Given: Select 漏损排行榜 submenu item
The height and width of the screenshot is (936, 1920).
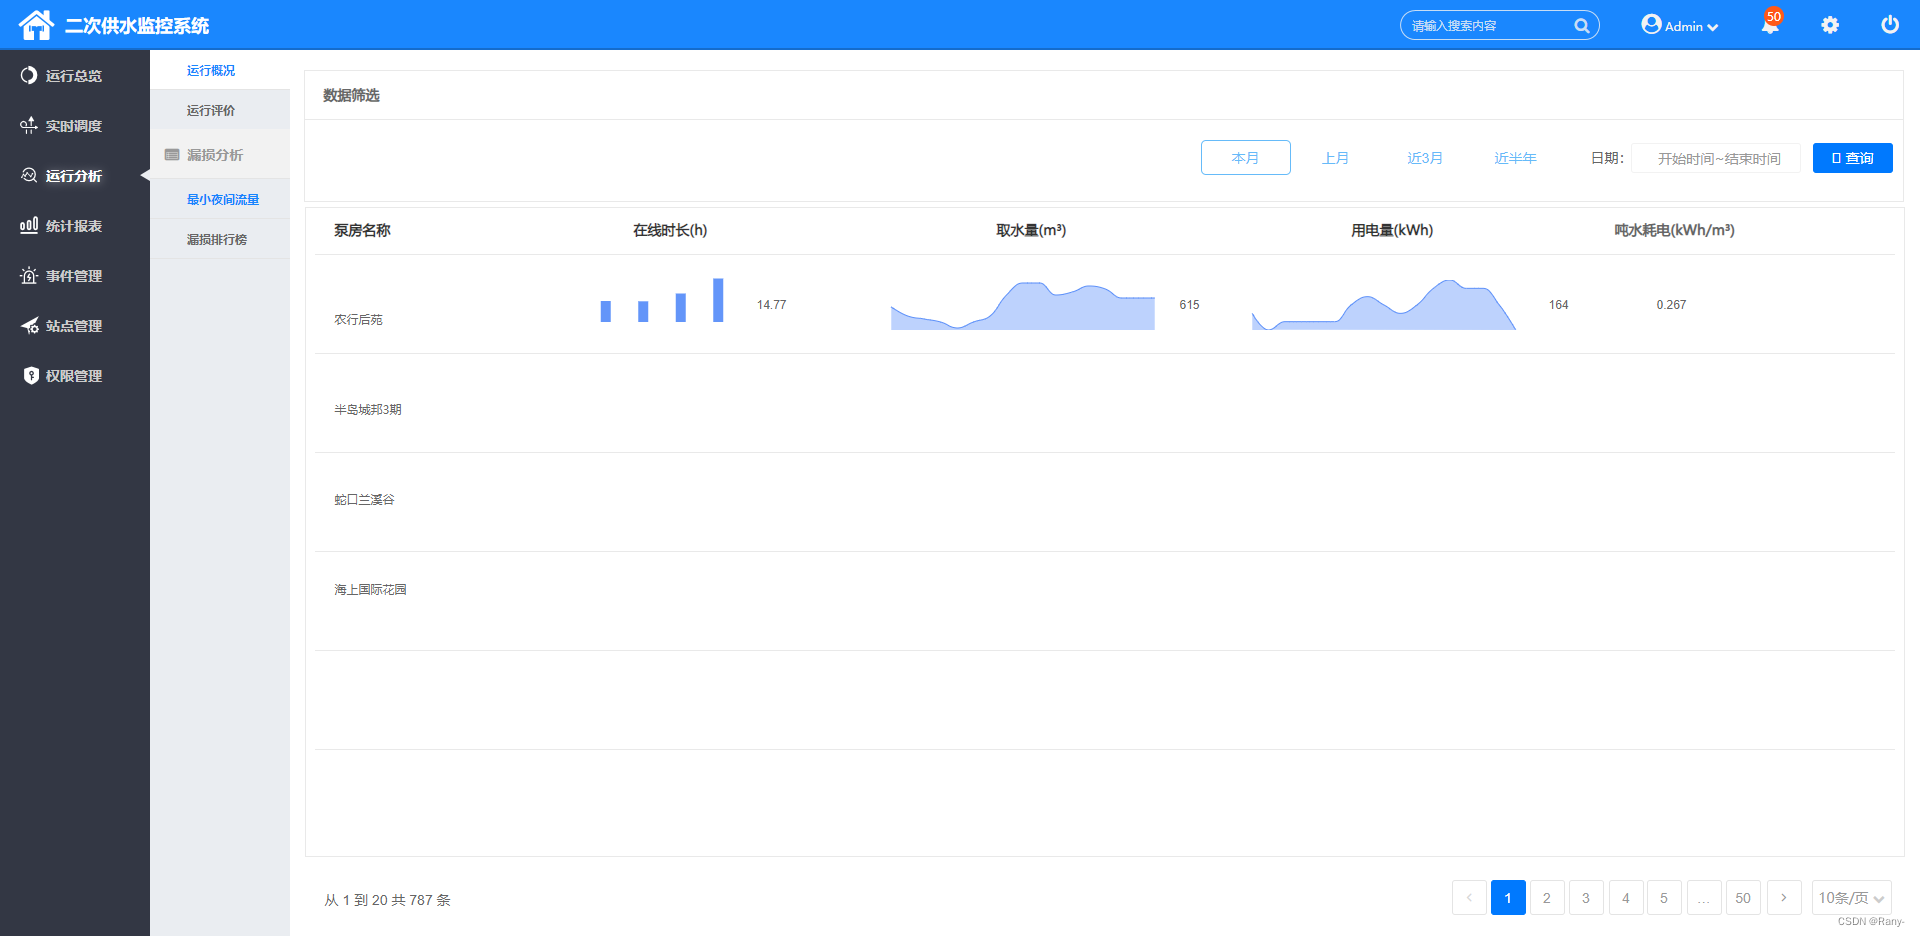Looking at the screenshot, I should (220, 239).
